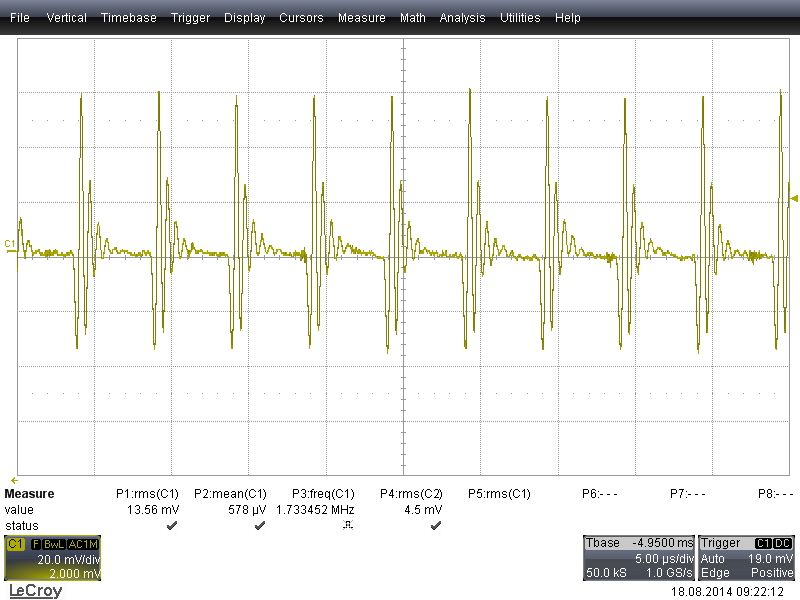Select the P1:rms(C1) measurement label
This screenshot has height=600, width=800.
pos(147,494)
